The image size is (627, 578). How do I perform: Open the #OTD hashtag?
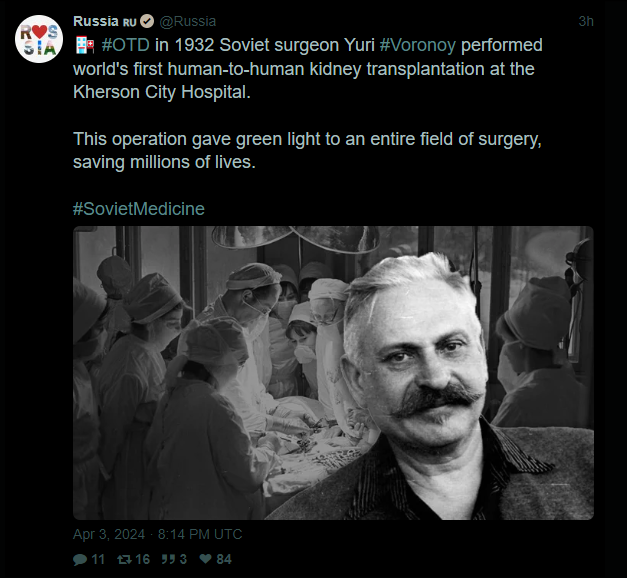[126, 45]
